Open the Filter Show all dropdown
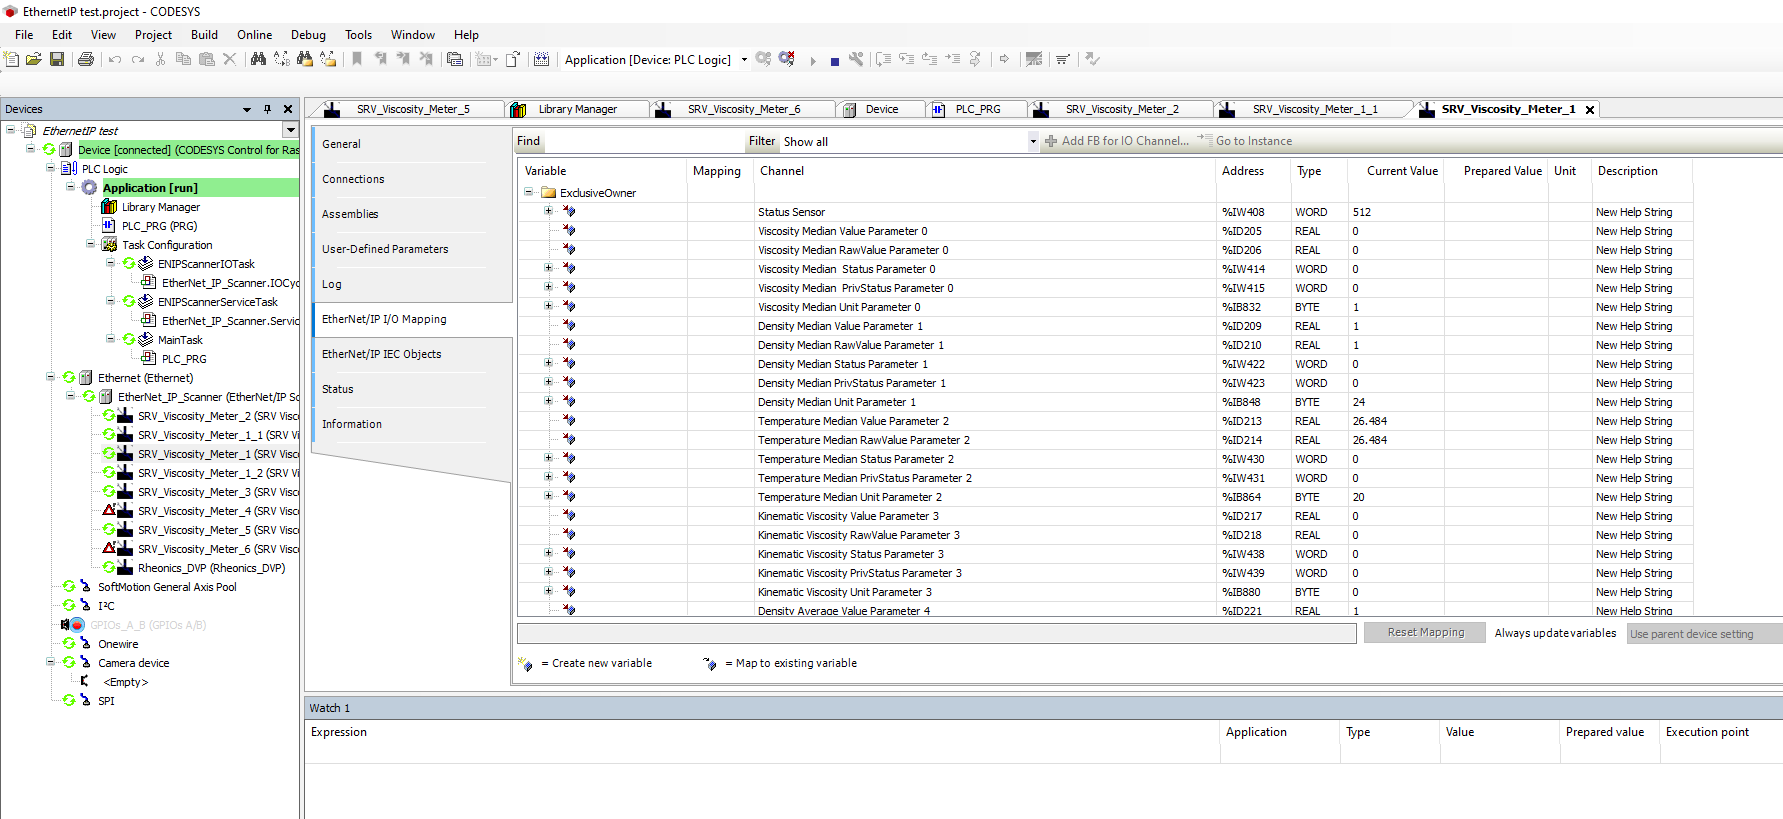 1033,142
